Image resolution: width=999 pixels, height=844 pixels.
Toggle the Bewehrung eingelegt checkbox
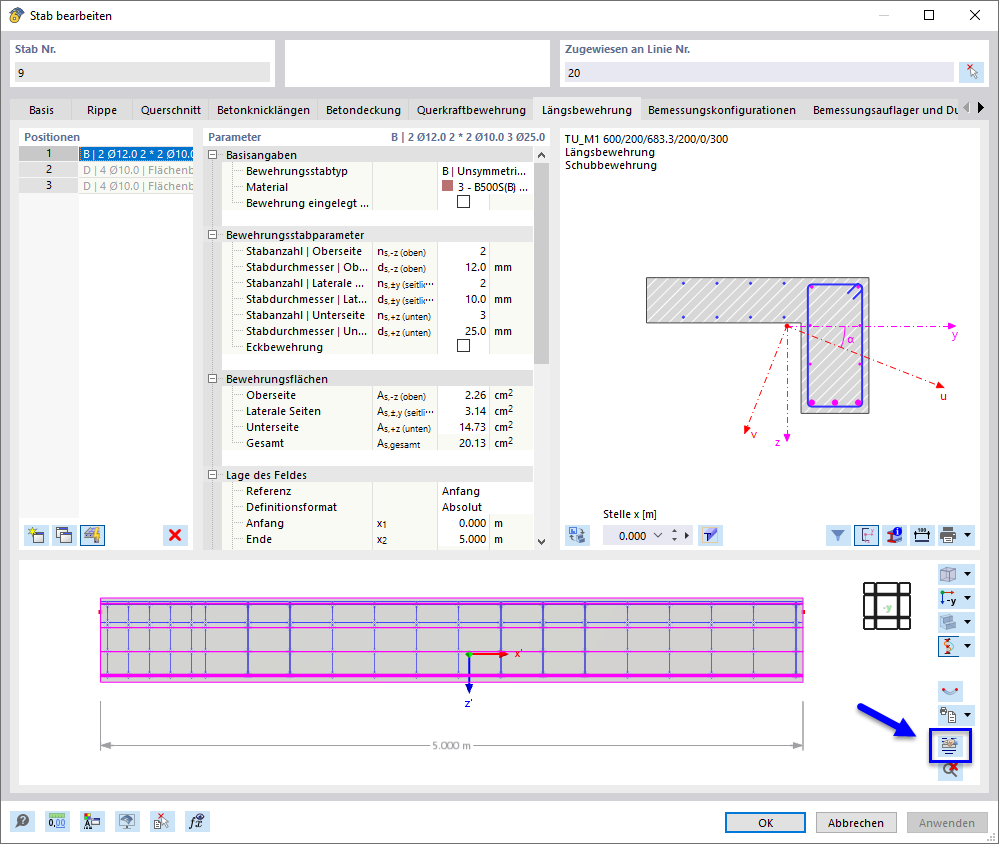463,202
